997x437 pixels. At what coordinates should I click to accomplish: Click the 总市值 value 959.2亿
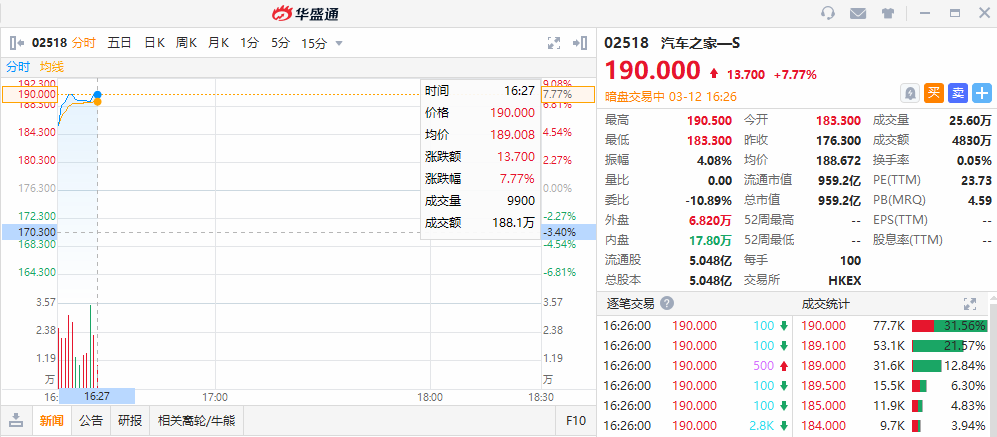[x=839, y=200]
